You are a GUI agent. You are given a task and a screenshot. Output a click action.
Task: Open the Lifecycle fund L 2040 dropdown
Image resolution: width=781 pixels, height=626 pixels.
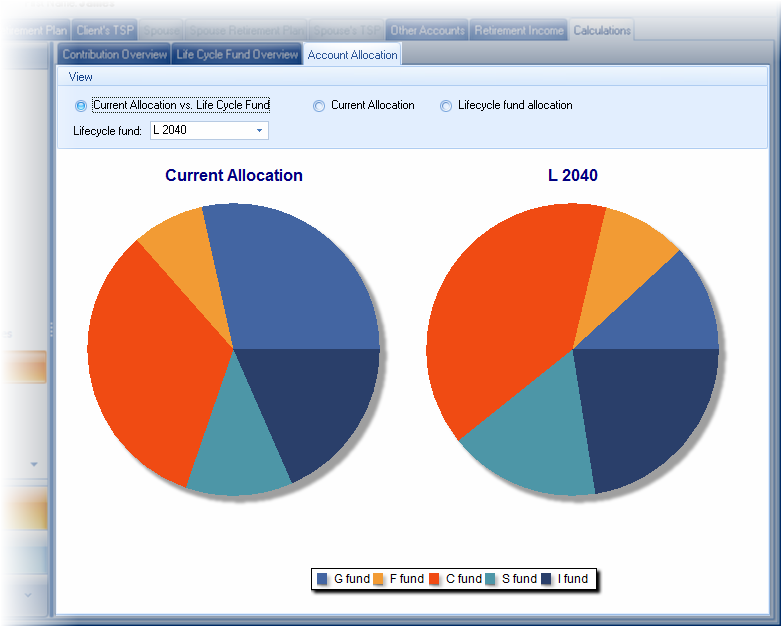tap(260, 131)
